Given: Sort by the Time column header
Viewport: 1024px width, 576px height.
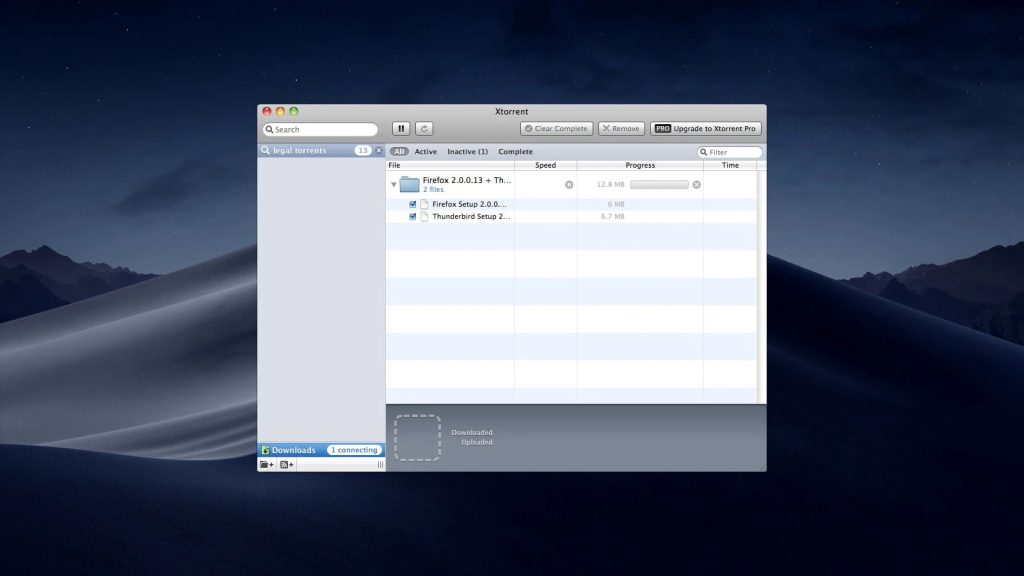Looking at the screenshot, I should 730,165.
